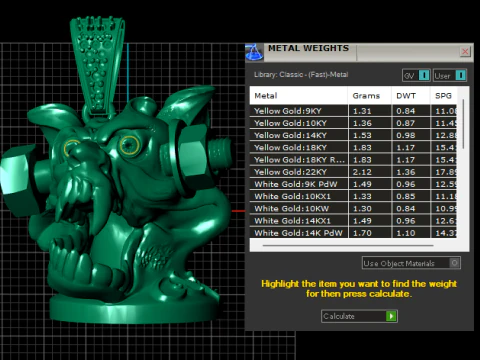The image size is (480, 360).
Task: Sort by the Grams column header
Action: pyautogui.click(x=369, y=96)
